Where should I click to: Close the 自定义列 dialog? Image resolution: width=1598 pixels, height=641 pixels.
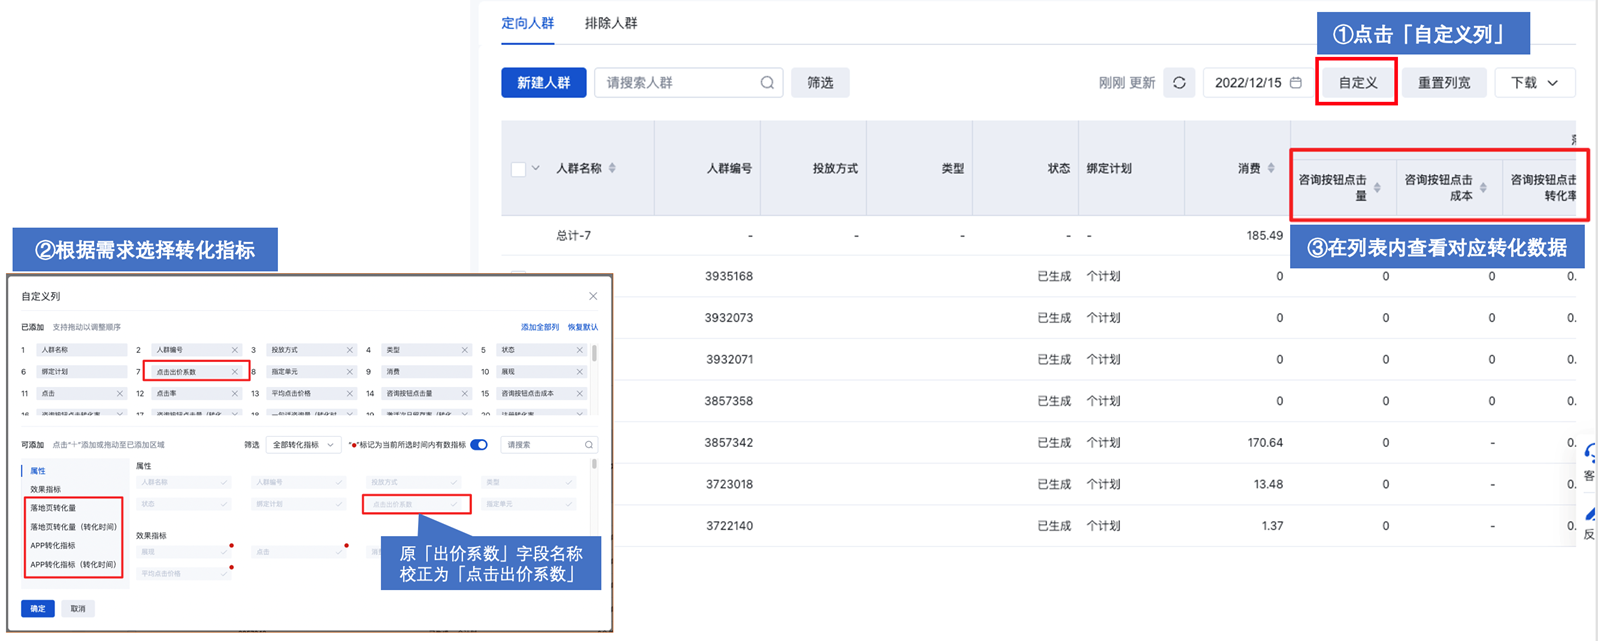(593, 296)
